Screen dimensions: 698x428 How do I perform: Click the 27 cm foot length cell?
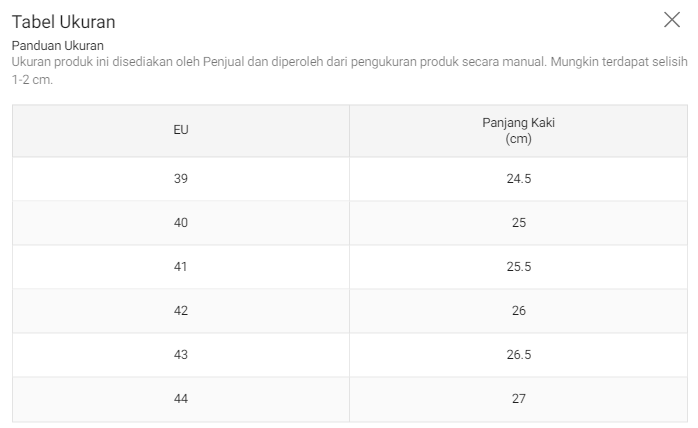(519, 399)
